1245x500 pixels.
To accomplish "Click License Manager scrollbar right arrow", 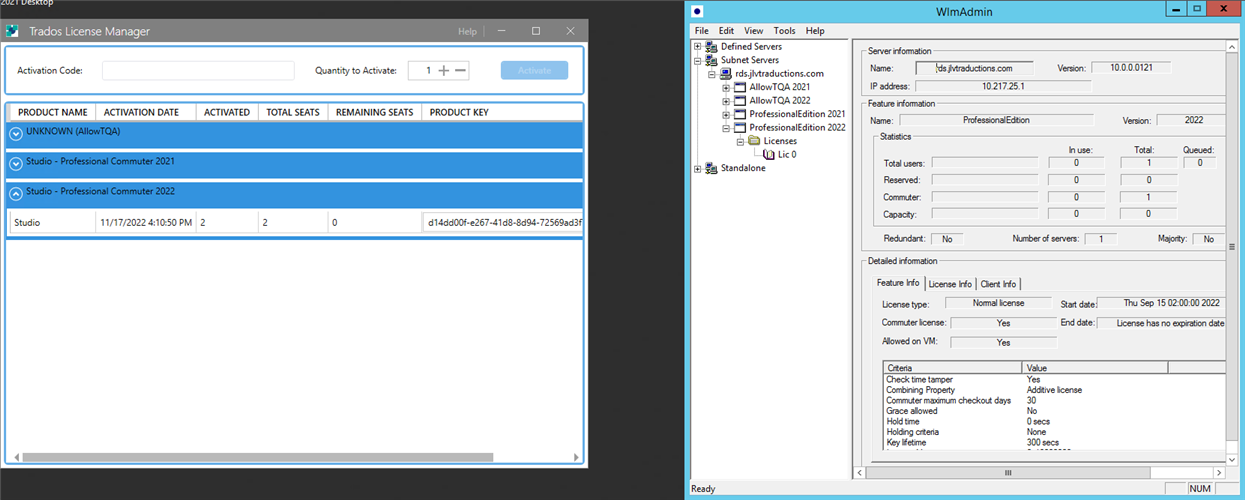I will [x=576, y=457].
